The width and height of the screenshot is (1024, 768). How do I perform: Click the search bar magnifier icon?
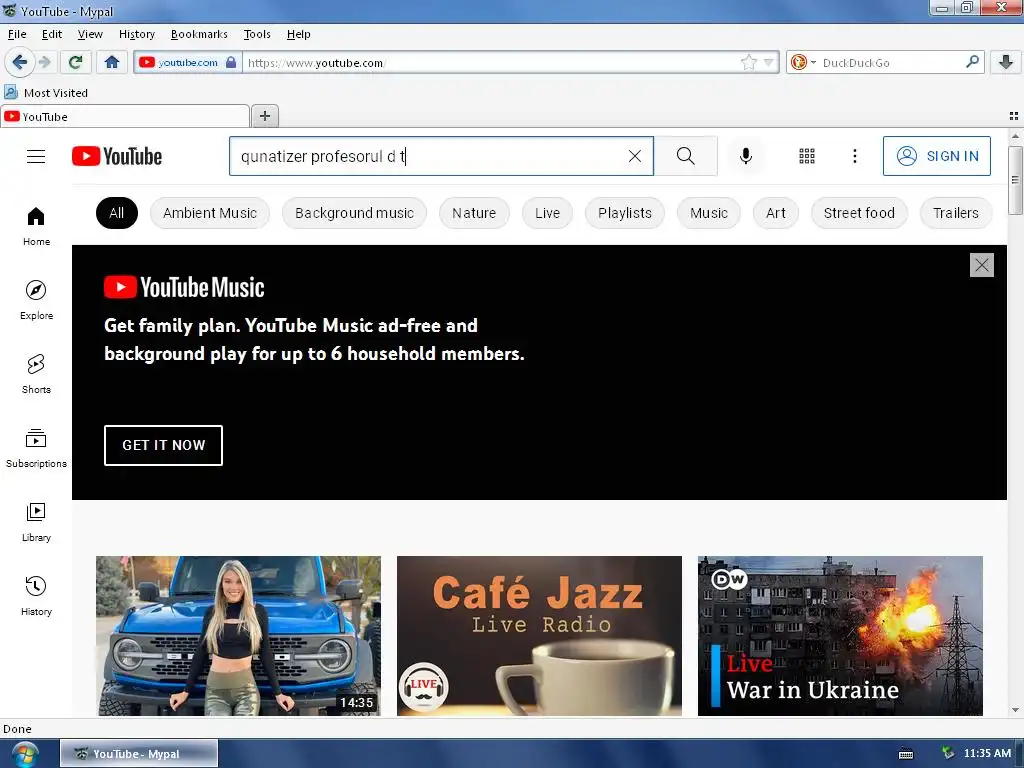pyautogui.click(x=972, y=62)
